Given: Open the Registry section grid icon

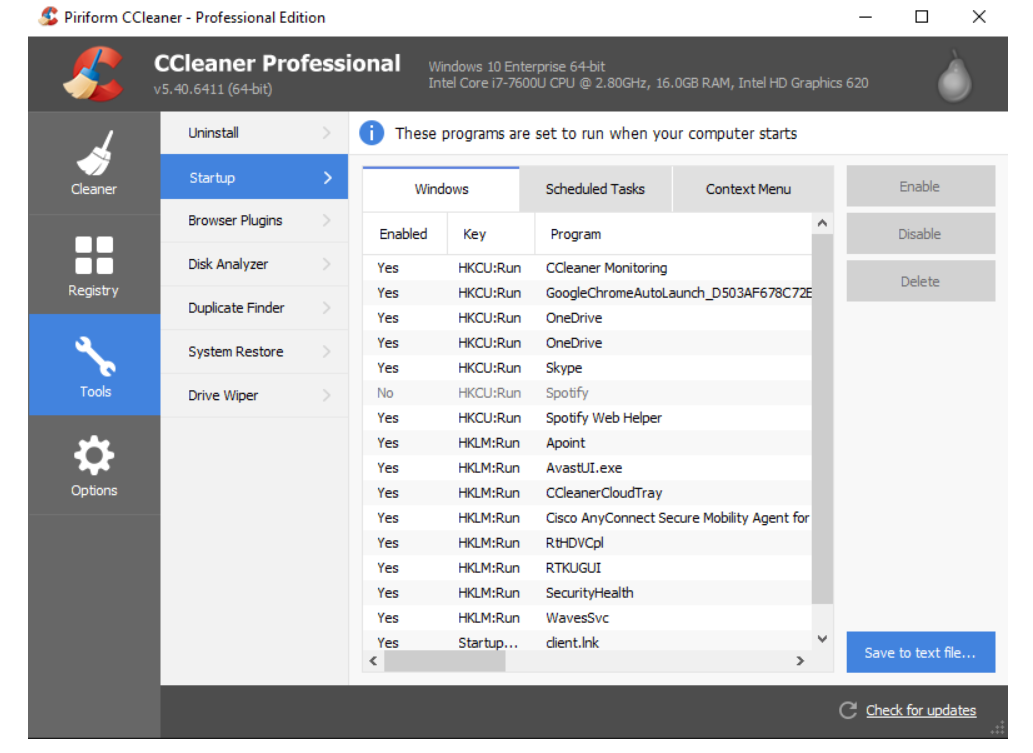Looking at the screenshot, I should pos(94,255).
